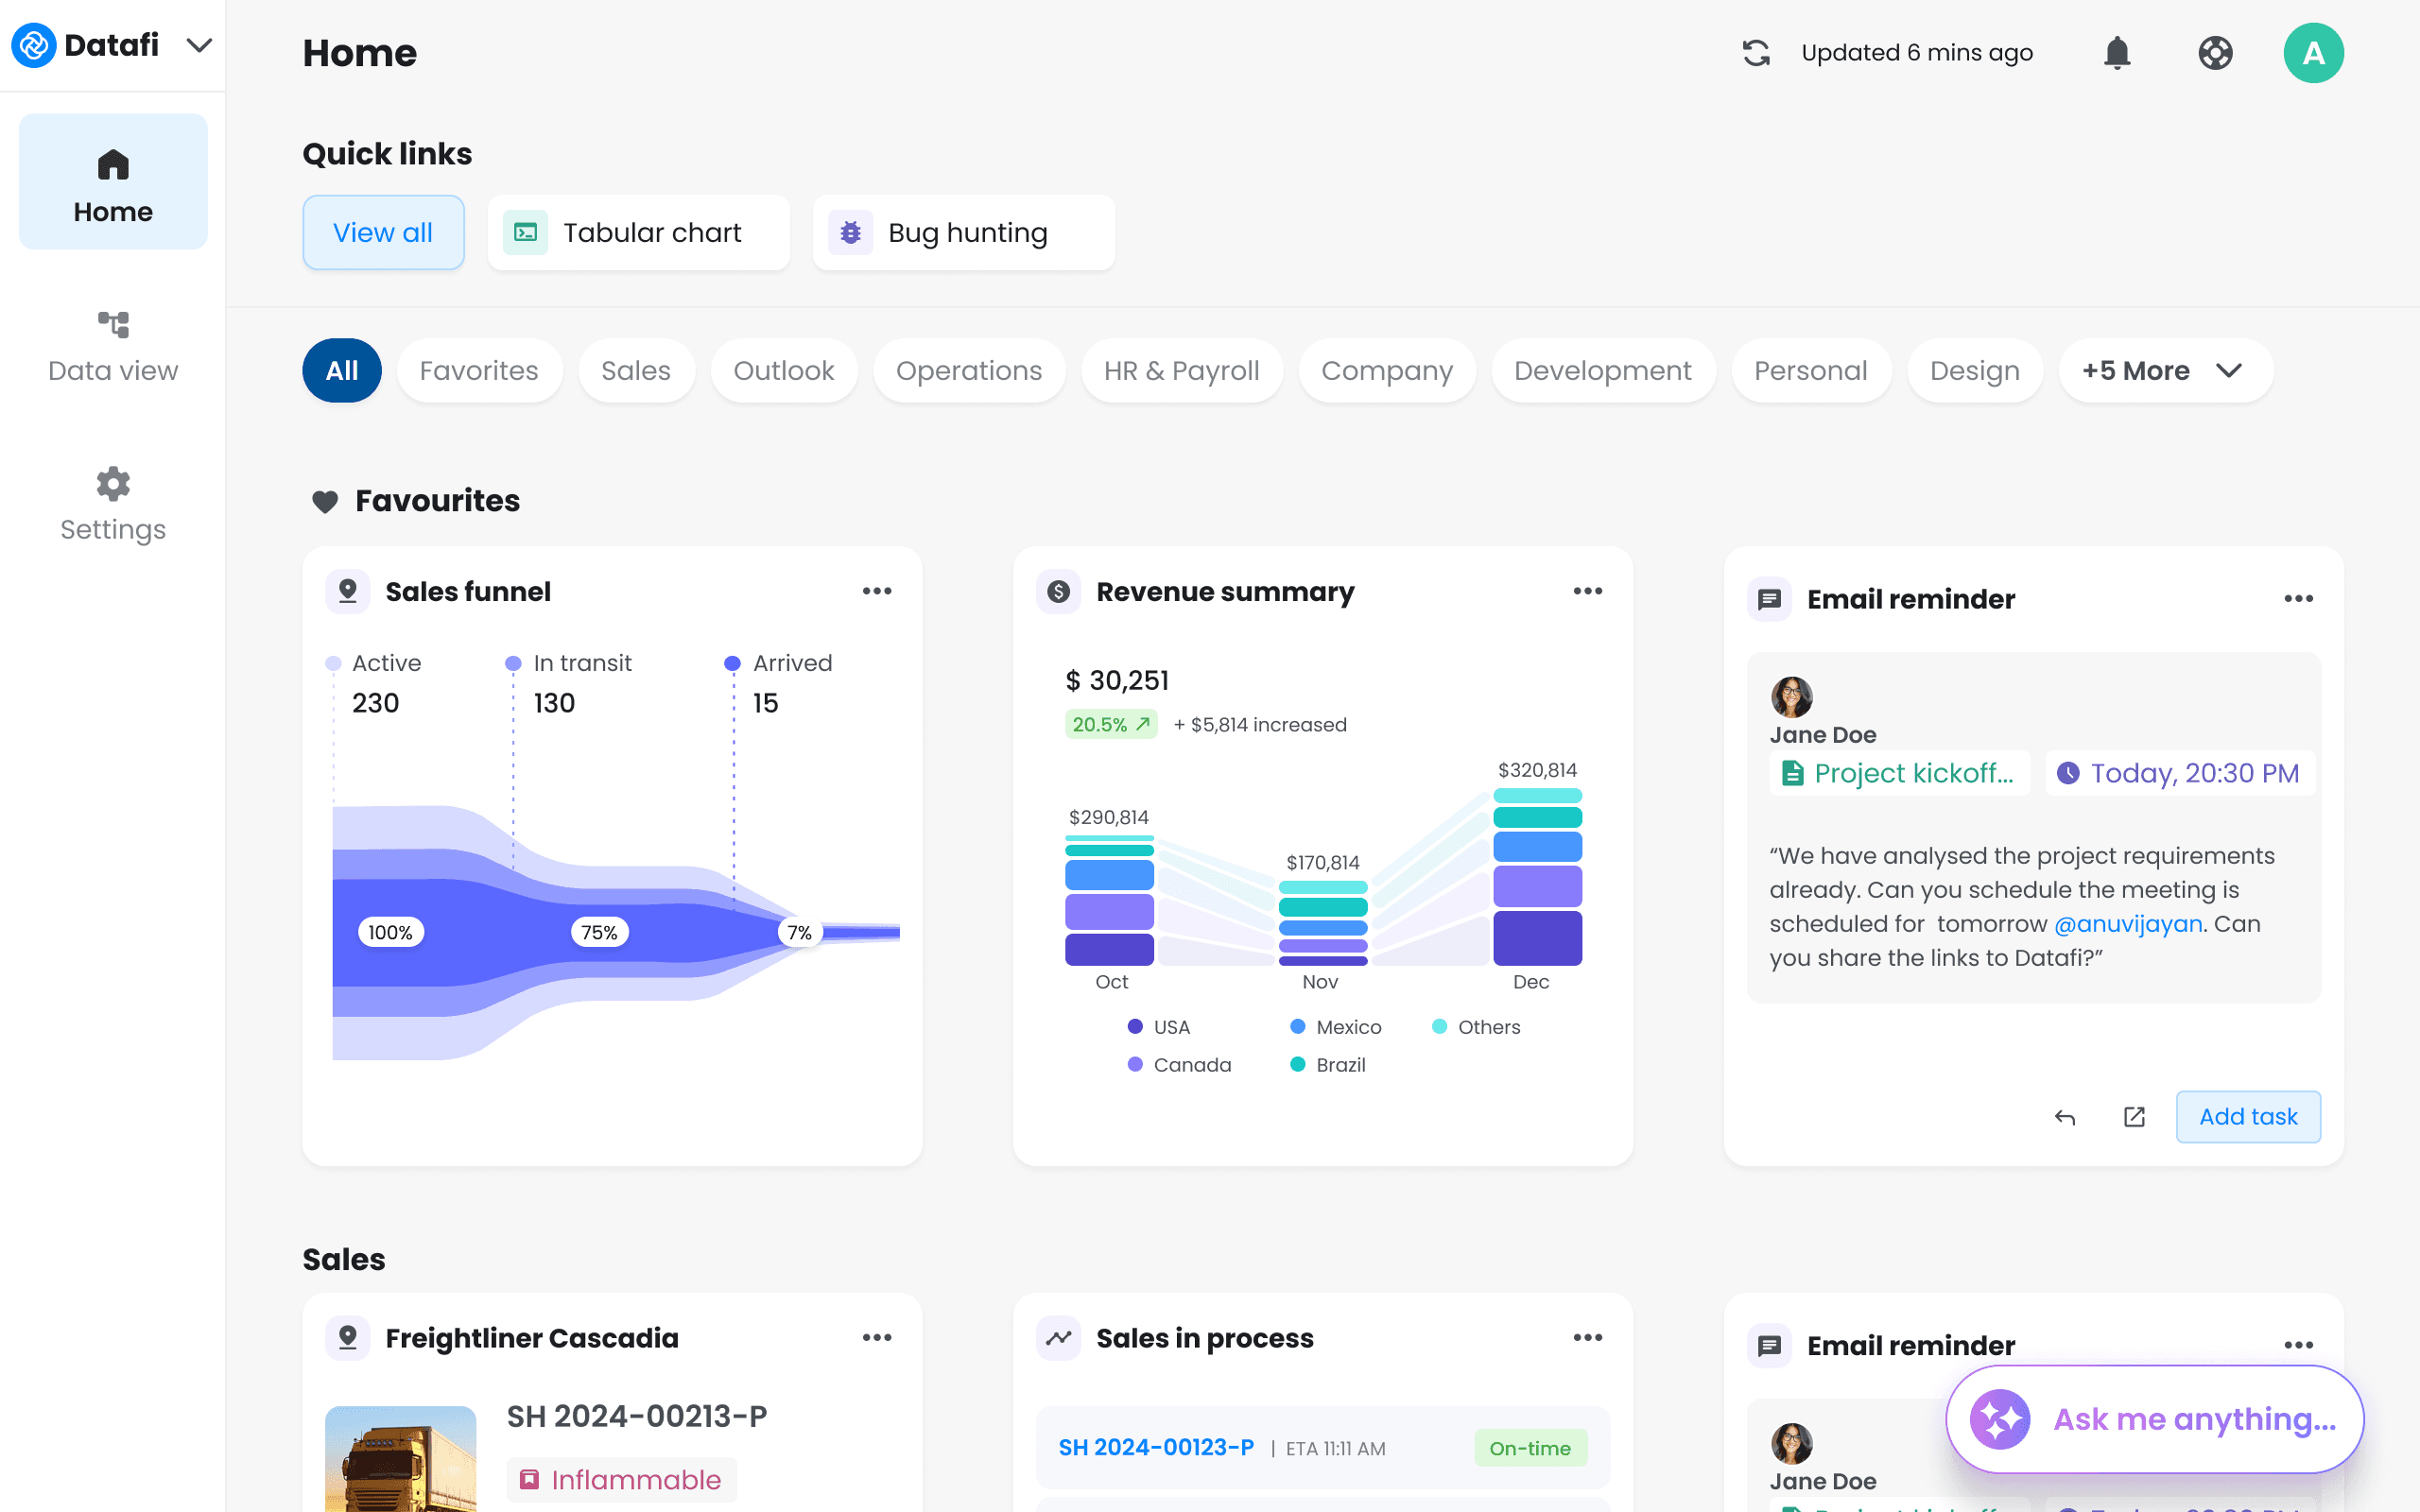Switch to the Favorites filter tab

pos(479,371)
